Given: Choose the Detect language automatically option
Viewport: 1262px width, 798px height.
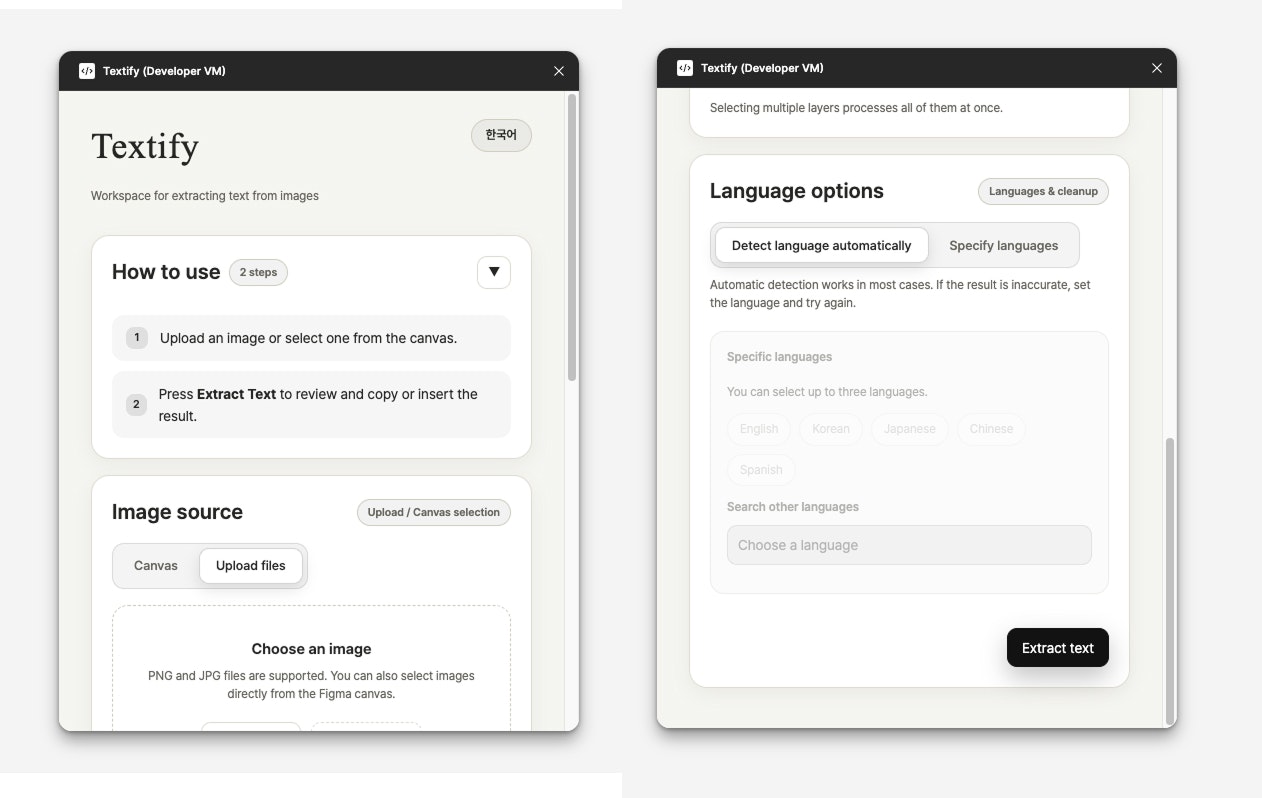Looking at the screenshot, I should (x=820, y=245).
